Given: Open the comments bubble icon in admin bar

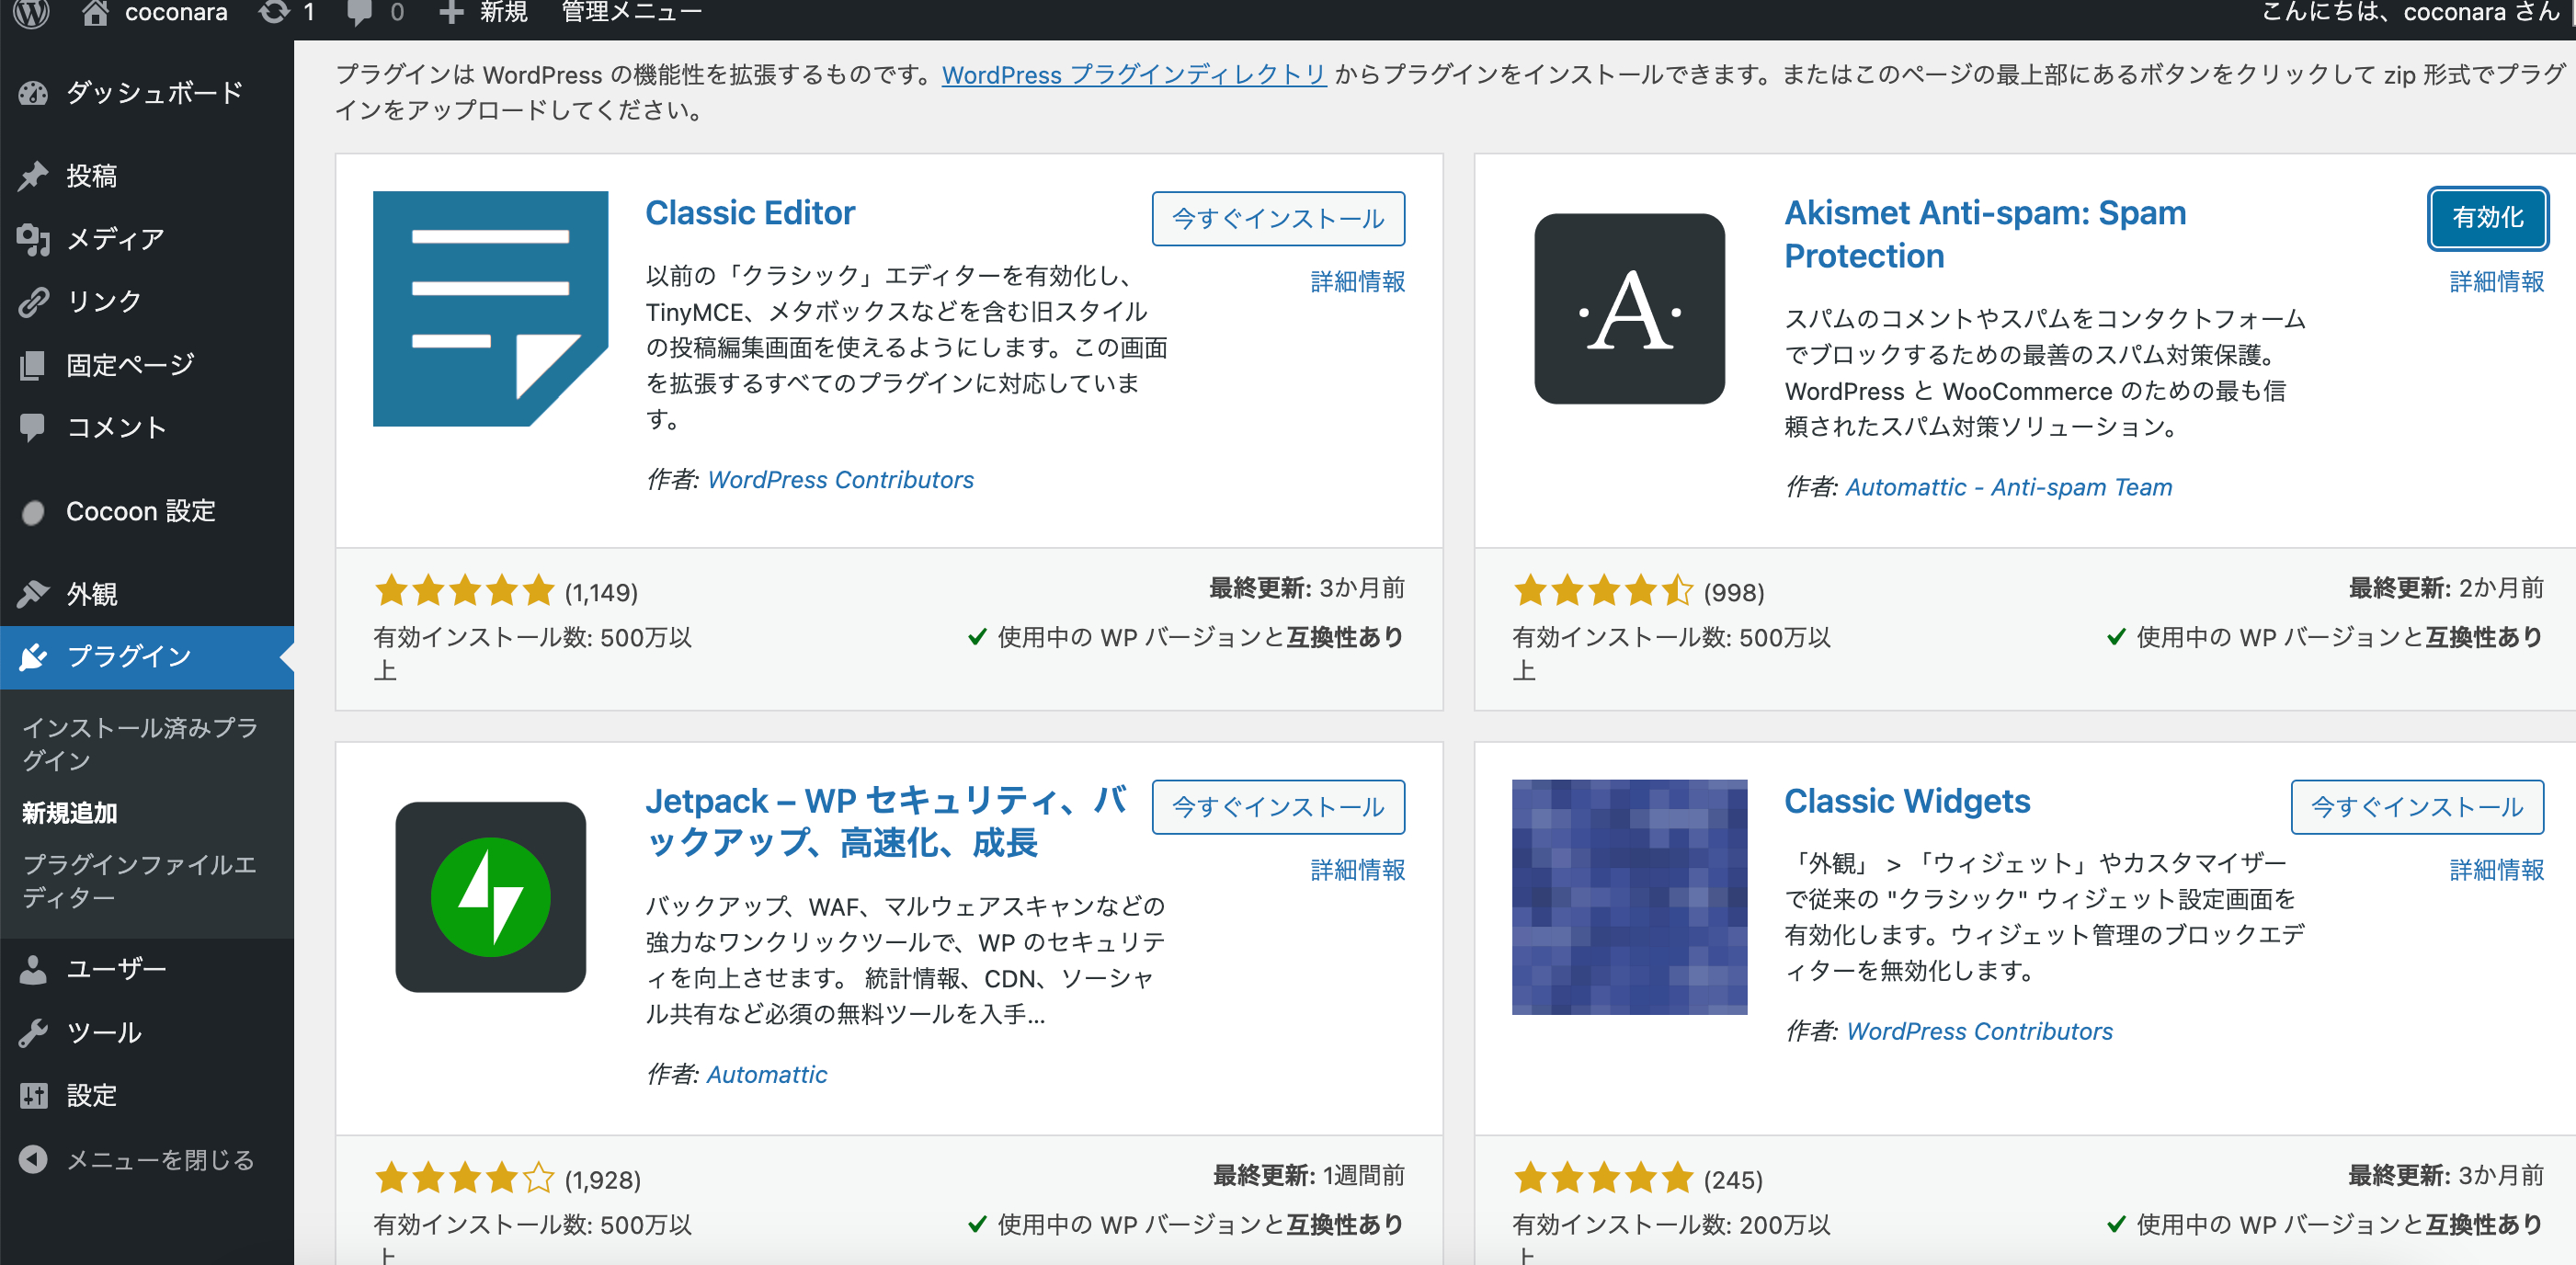Looking at the screenshot, I should [360, 12].
